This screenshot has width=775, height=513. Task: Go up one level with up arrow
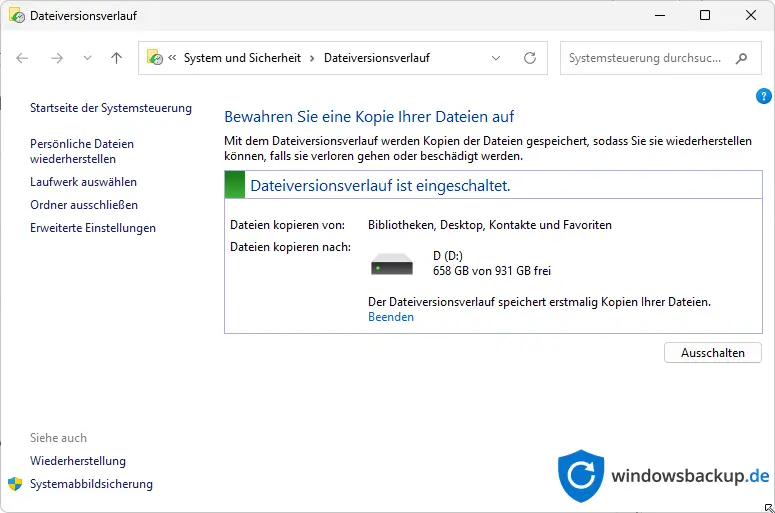(116, 58)
